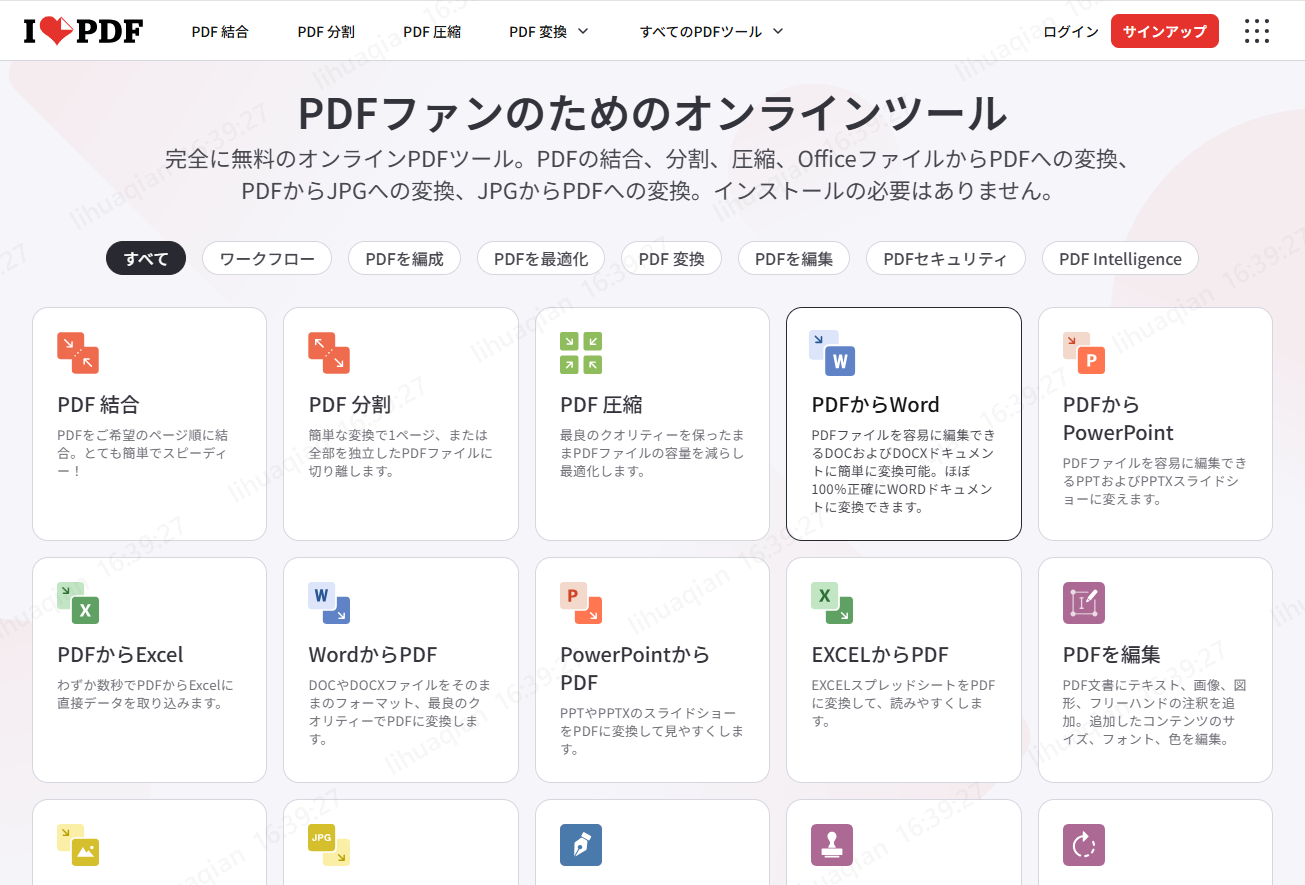Open the blue pen signature tool icon
Screen dimensions: 1305x885
(x=581, y=845)
